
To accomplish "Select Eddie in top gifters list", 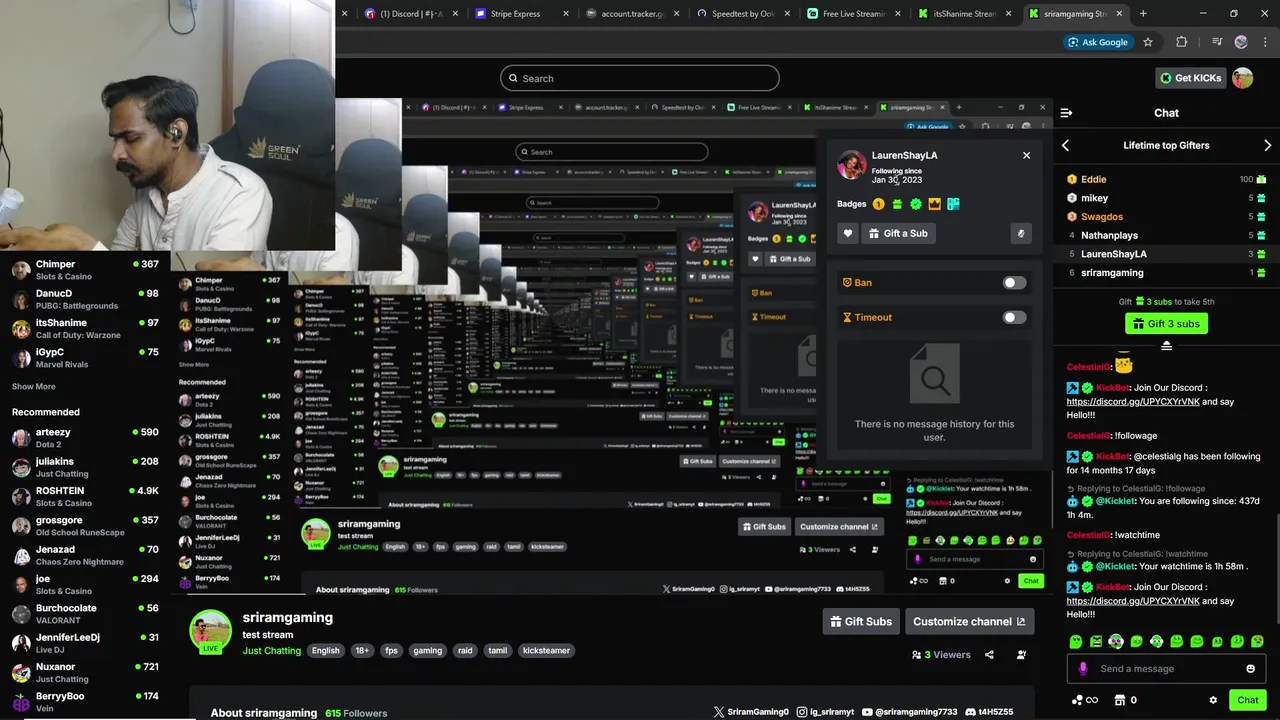I will click(x=1166, y=179).
